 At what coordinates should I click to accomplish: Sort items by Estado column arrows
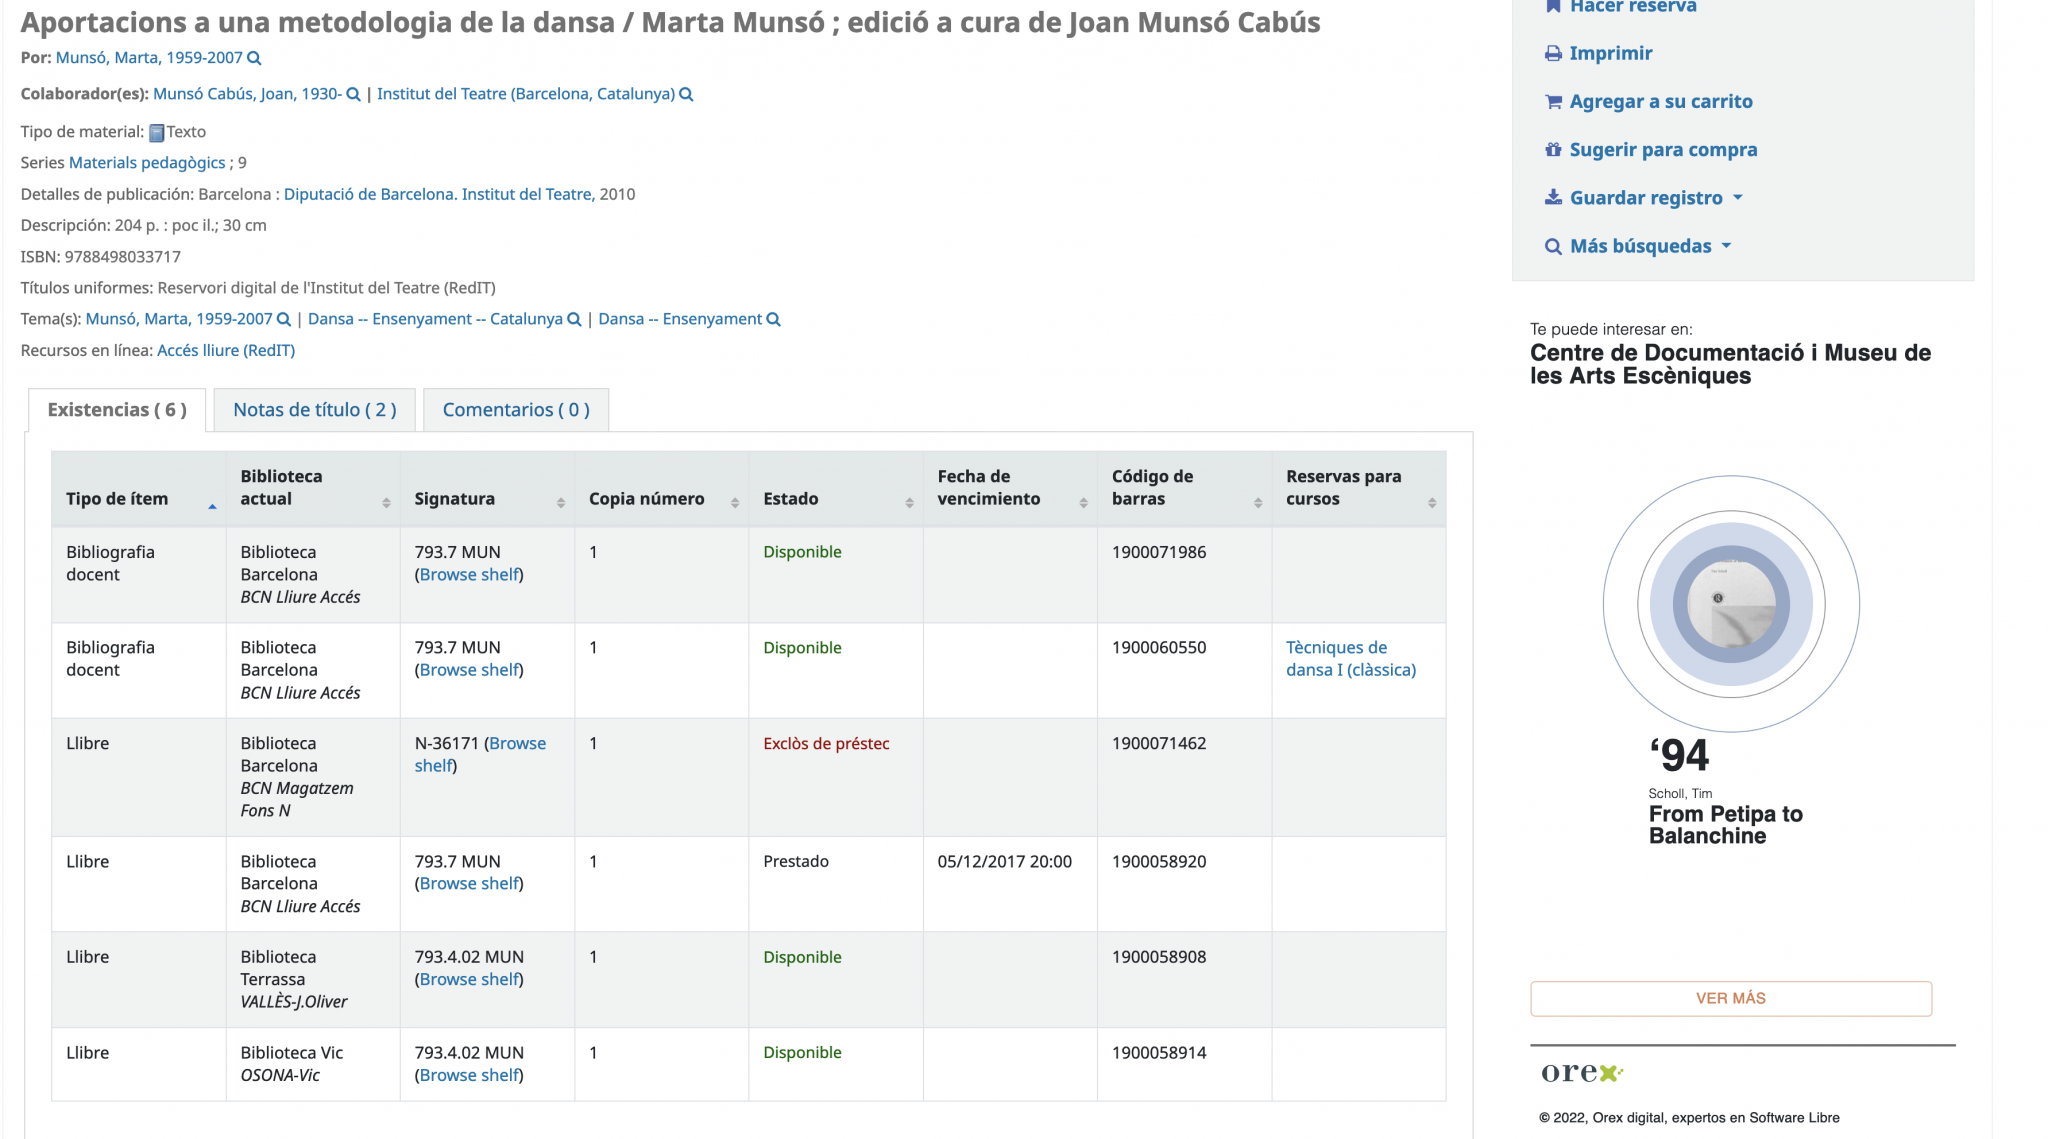pos(909,502)
